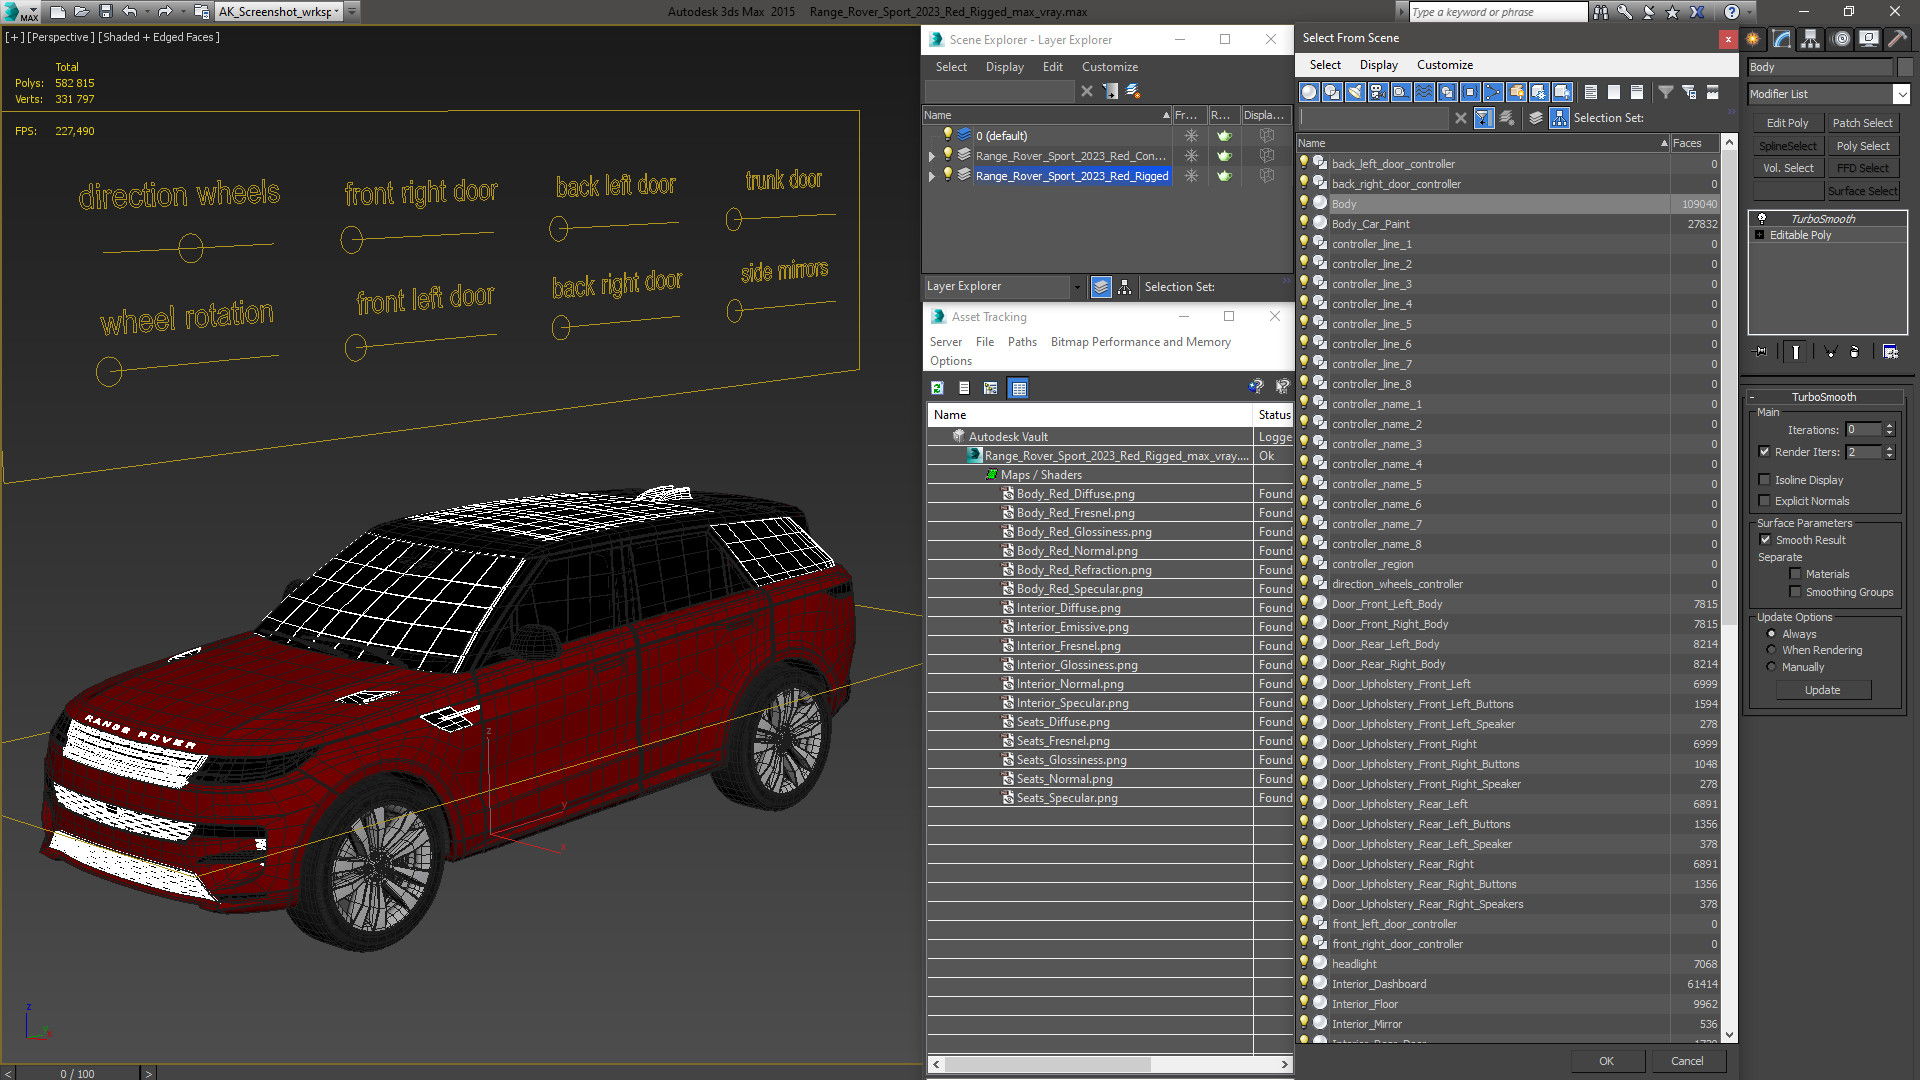This screenshot has width=1920, height=1080.
Task: Toggle Display Geometry filter in Select From Scene
Action: [x=1309, y=92]
